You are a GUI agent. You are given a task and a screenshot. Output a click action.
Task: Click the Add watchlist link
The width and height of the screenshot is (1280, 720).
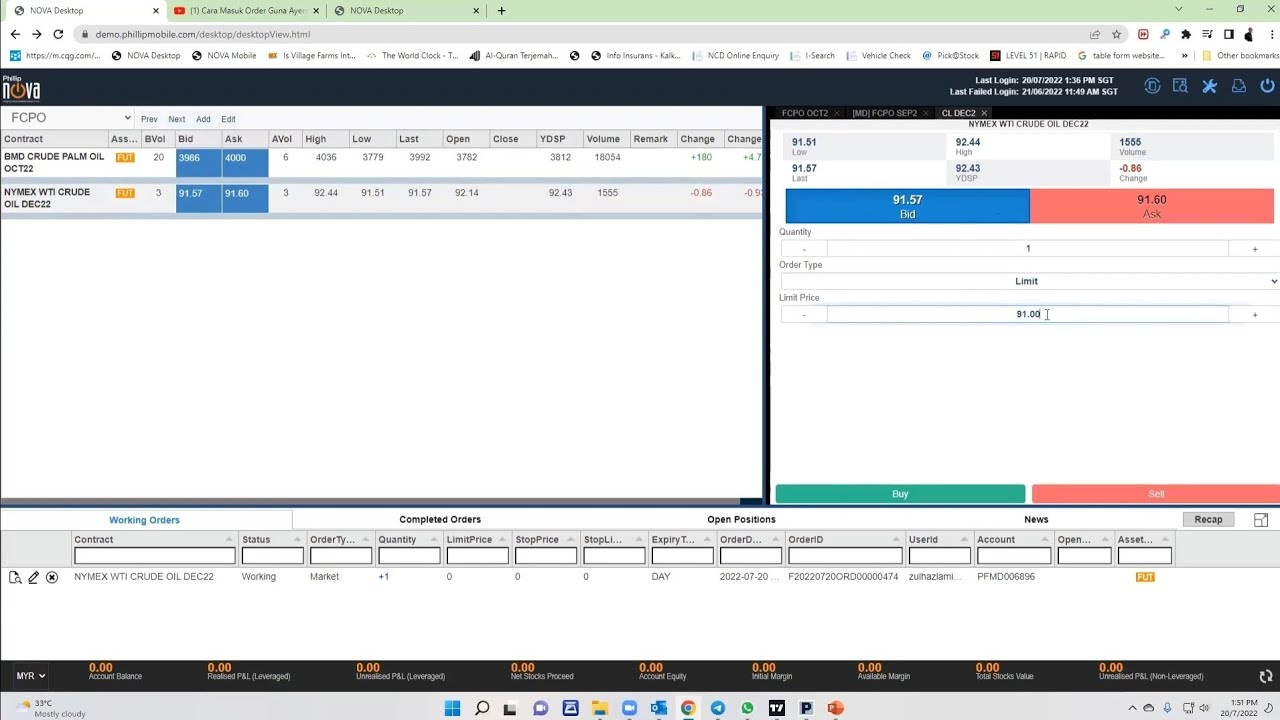[203, 119]
